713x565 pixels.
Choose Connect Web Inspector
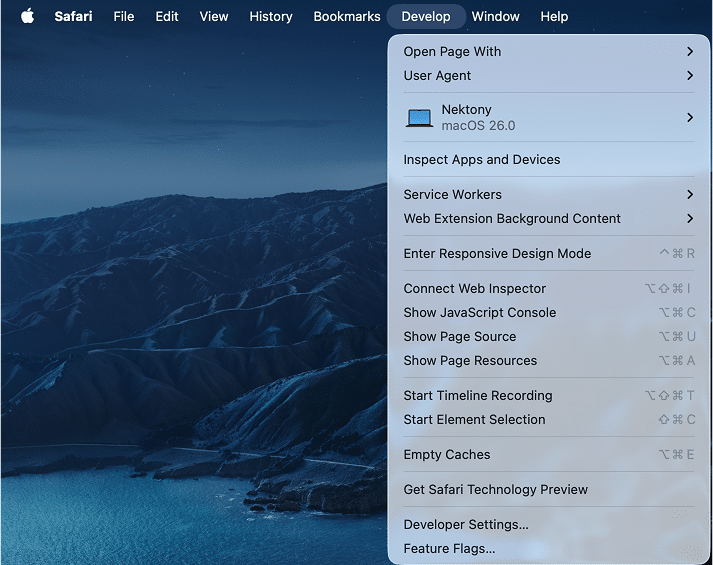(475, 288)
